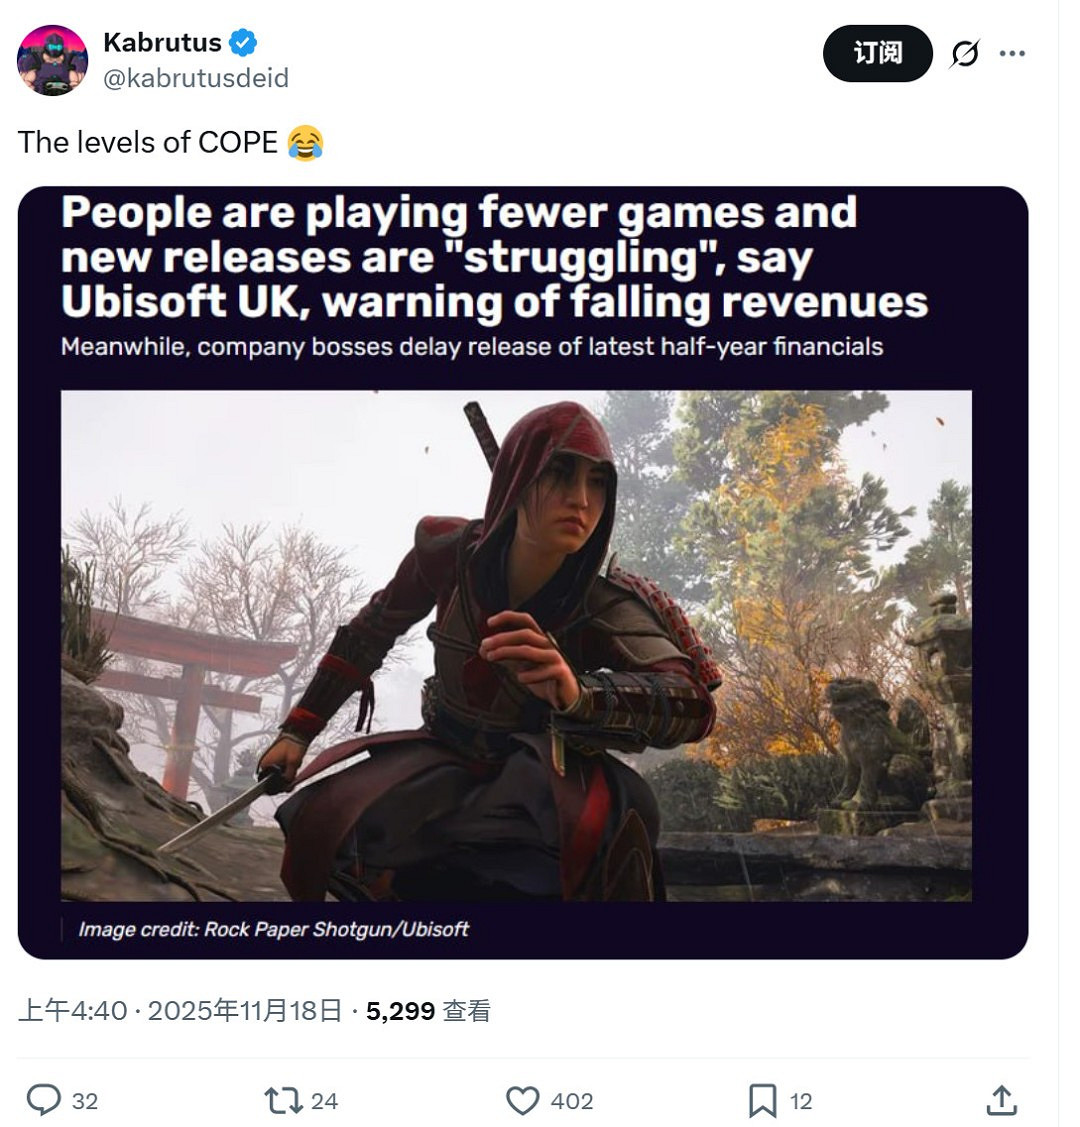Subscribe using the 订阅 button

pyautogui.click(x=877, y=54)
